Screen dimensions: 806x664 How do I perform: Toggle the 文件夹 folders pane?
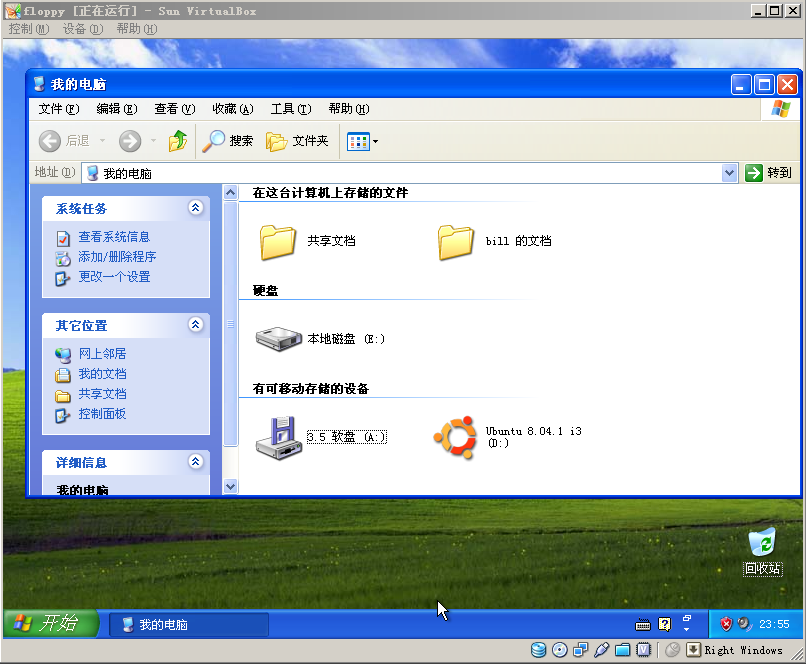pyautogui.click(x=297, y=141)
